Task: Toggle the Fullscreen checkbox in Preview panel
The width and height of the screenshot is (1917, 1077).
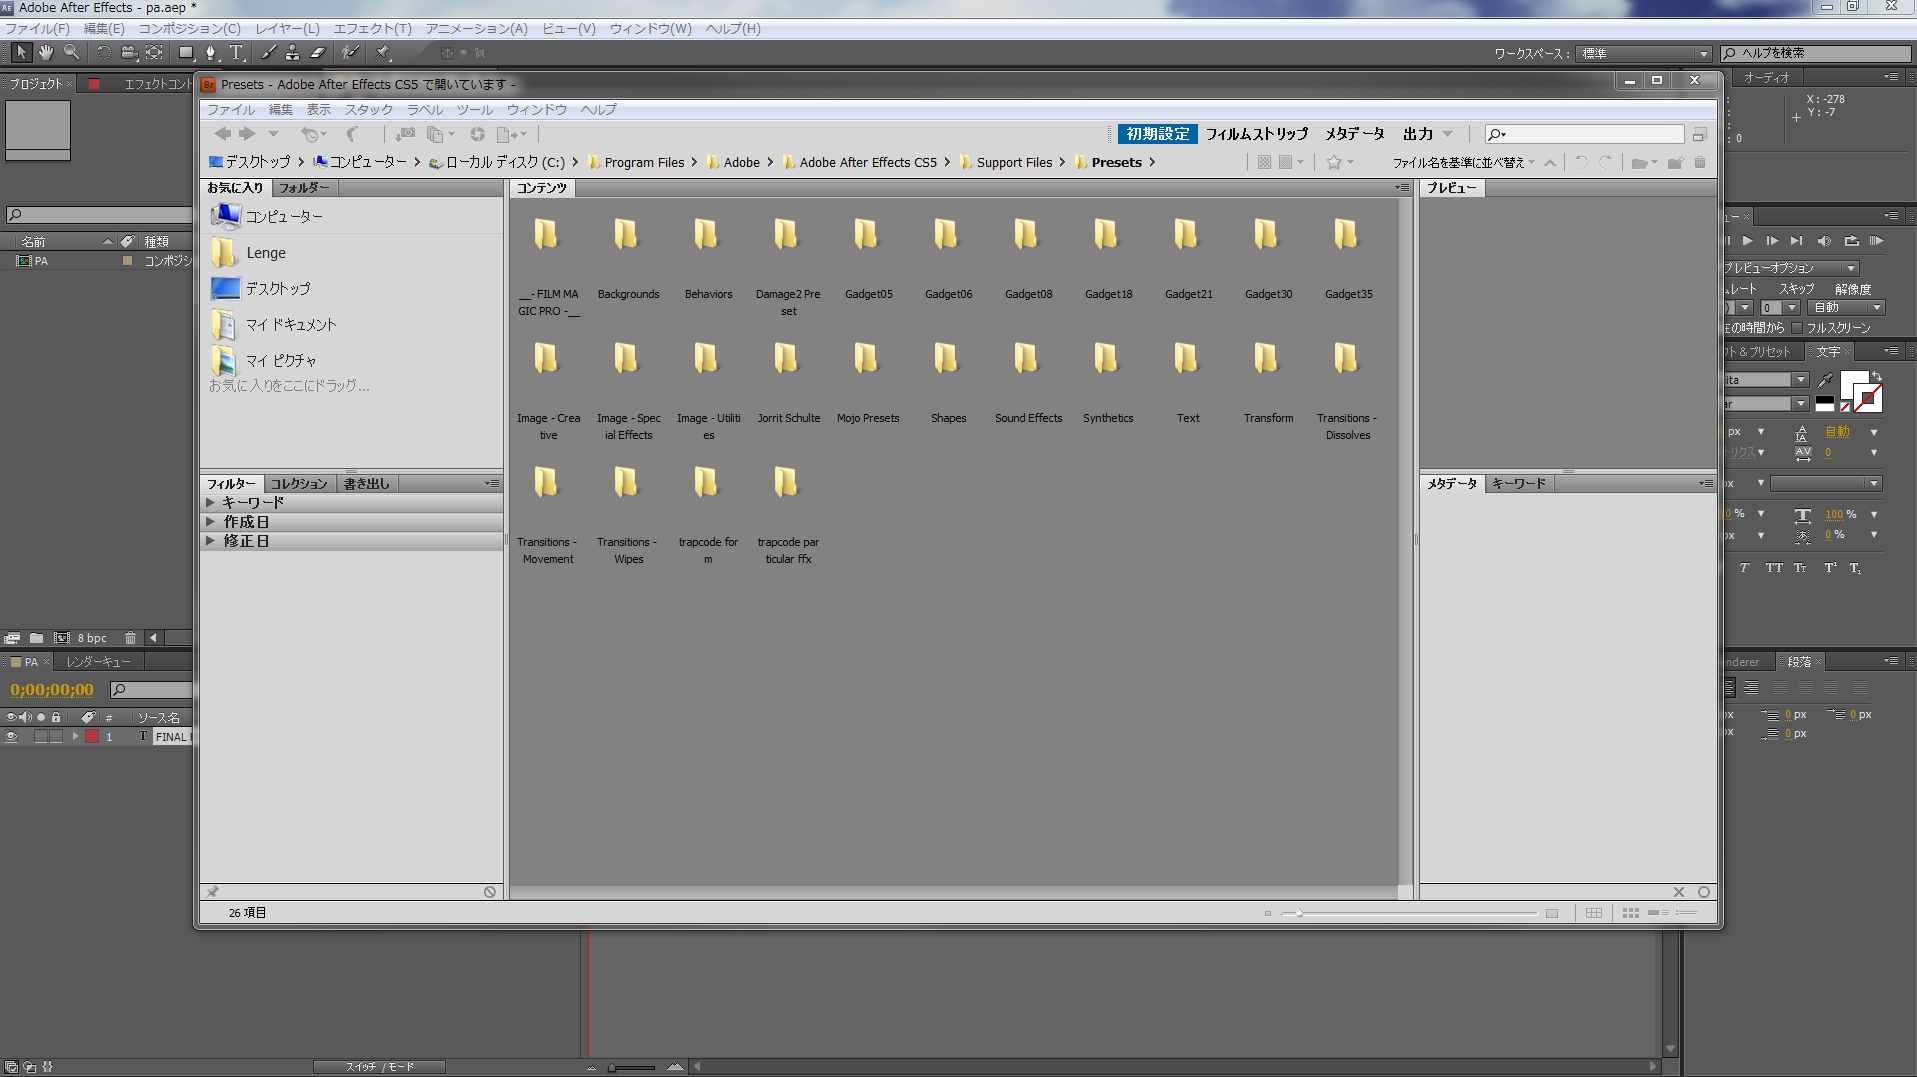Action: [1797, 328]
